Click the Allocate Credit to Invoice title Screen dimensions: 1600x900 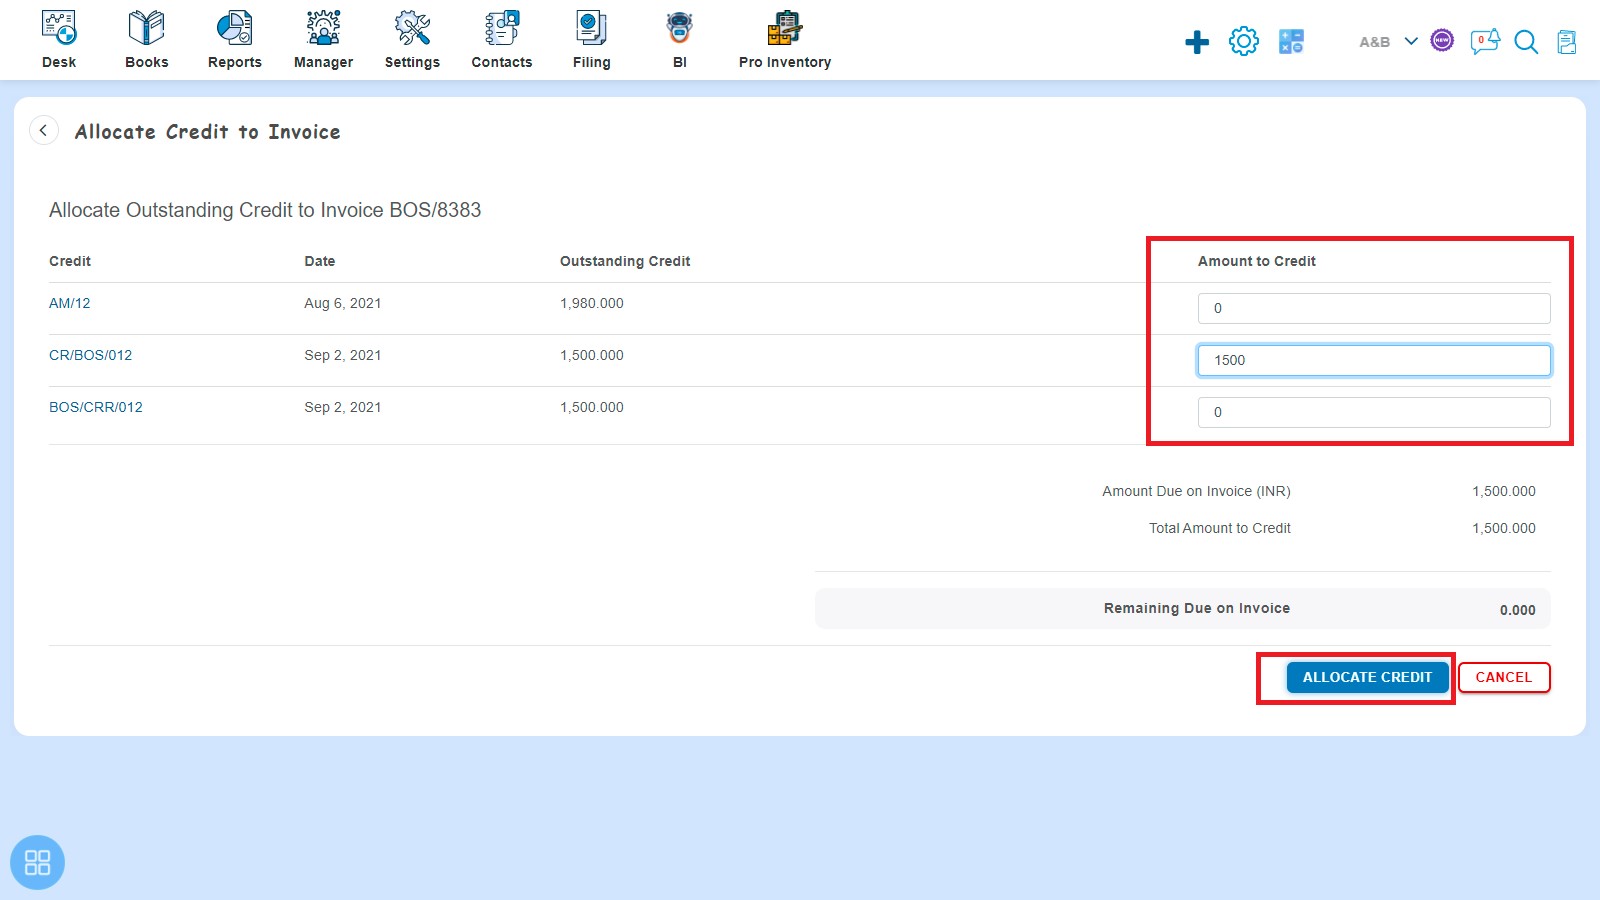208,132
